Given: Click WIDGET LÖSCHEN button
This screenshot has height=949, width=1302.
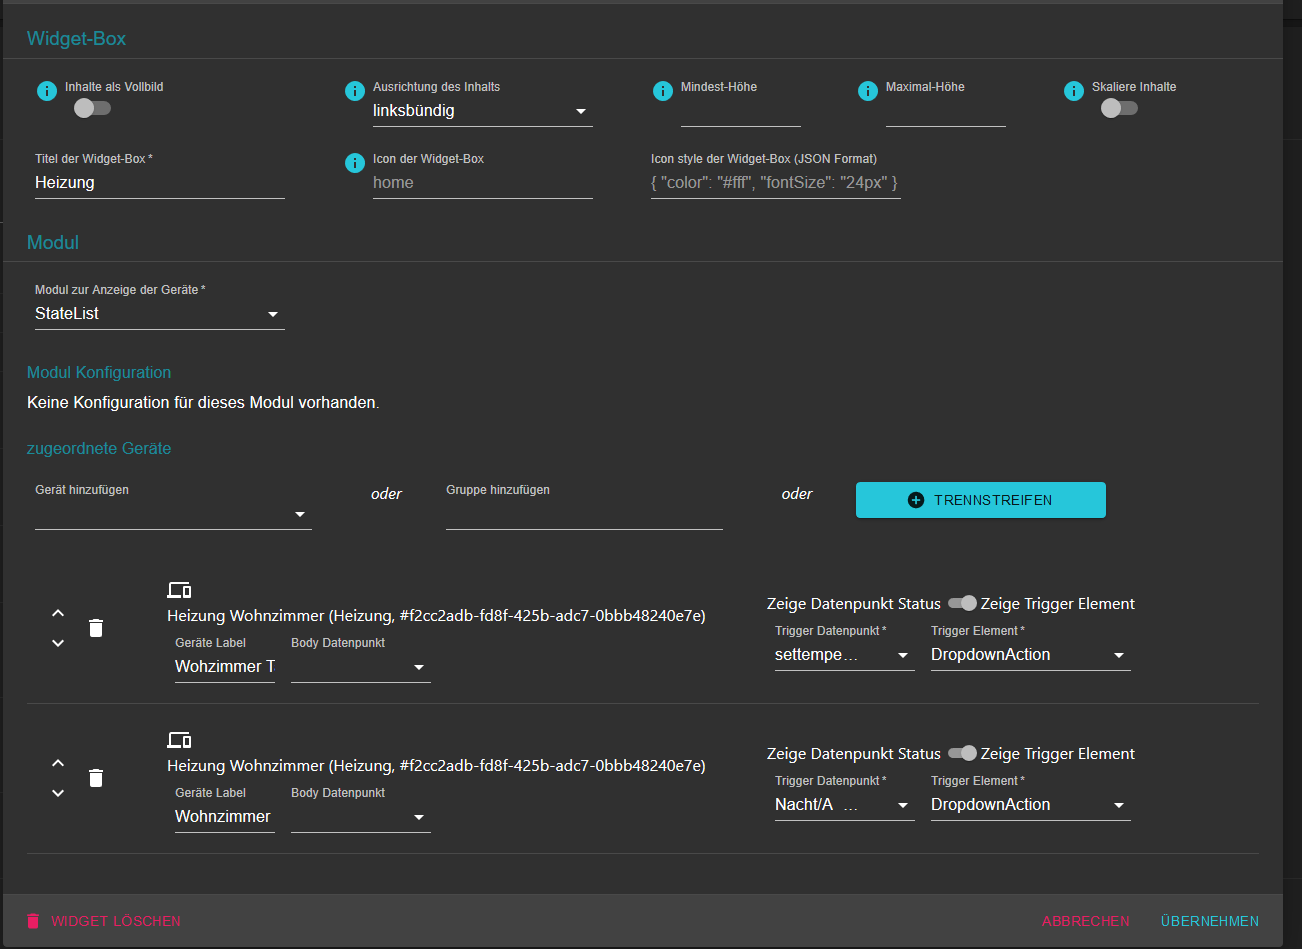Looking at the screenshot, I should coord(103,921).
